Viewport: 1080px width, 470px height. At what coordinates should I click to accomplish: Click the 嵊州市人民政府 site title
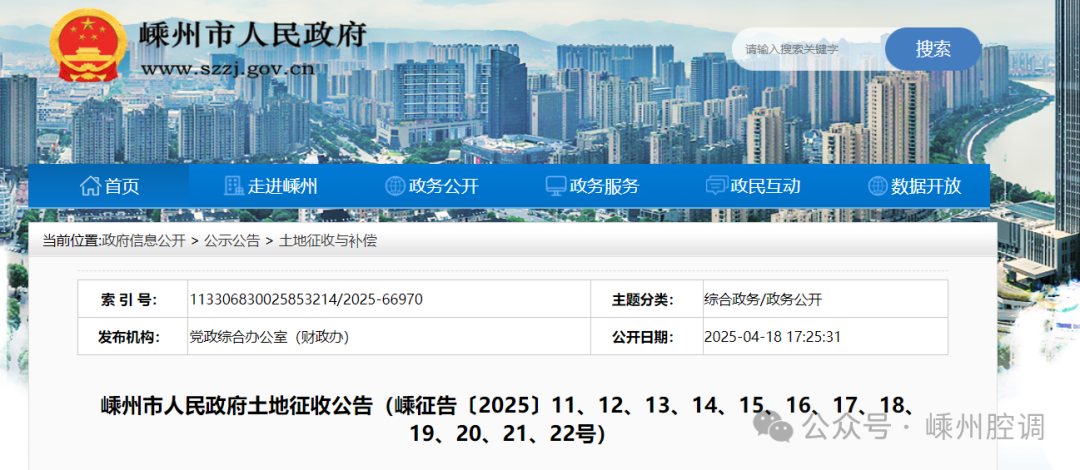point(252,34)
